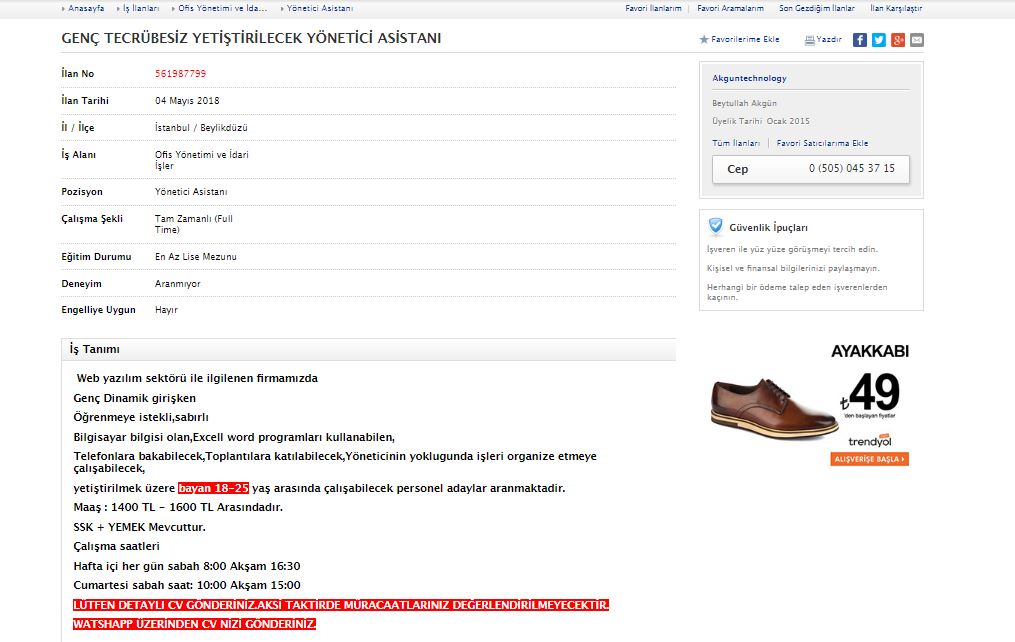This screenshot has width=1015, height=642.
Task: Share the listing on Twitter
Action: [879, 40]
